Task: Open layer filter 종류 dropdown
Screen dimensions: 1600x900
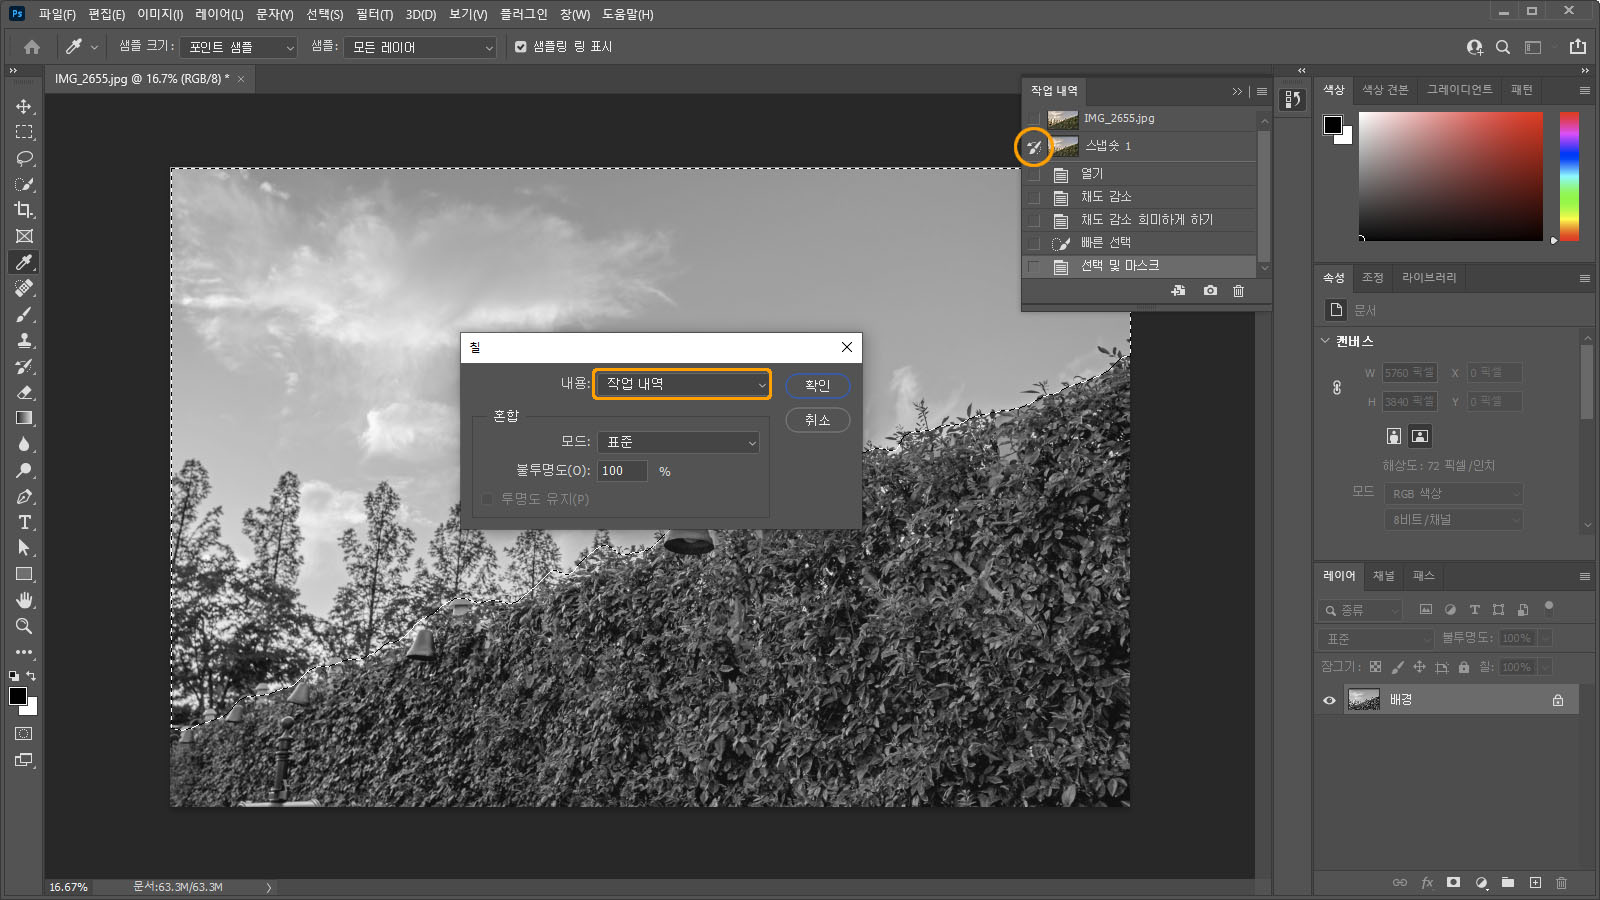Action: pos(1361,610)
